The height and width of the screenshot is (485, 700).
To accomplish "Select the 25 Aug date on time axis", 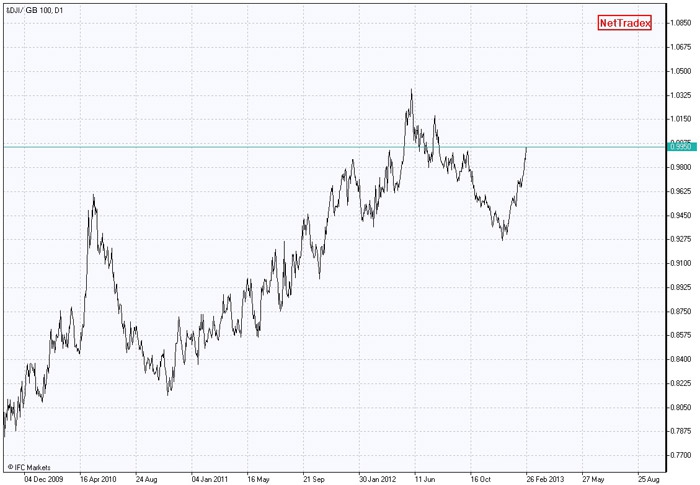I will click(x=654, y=478).
